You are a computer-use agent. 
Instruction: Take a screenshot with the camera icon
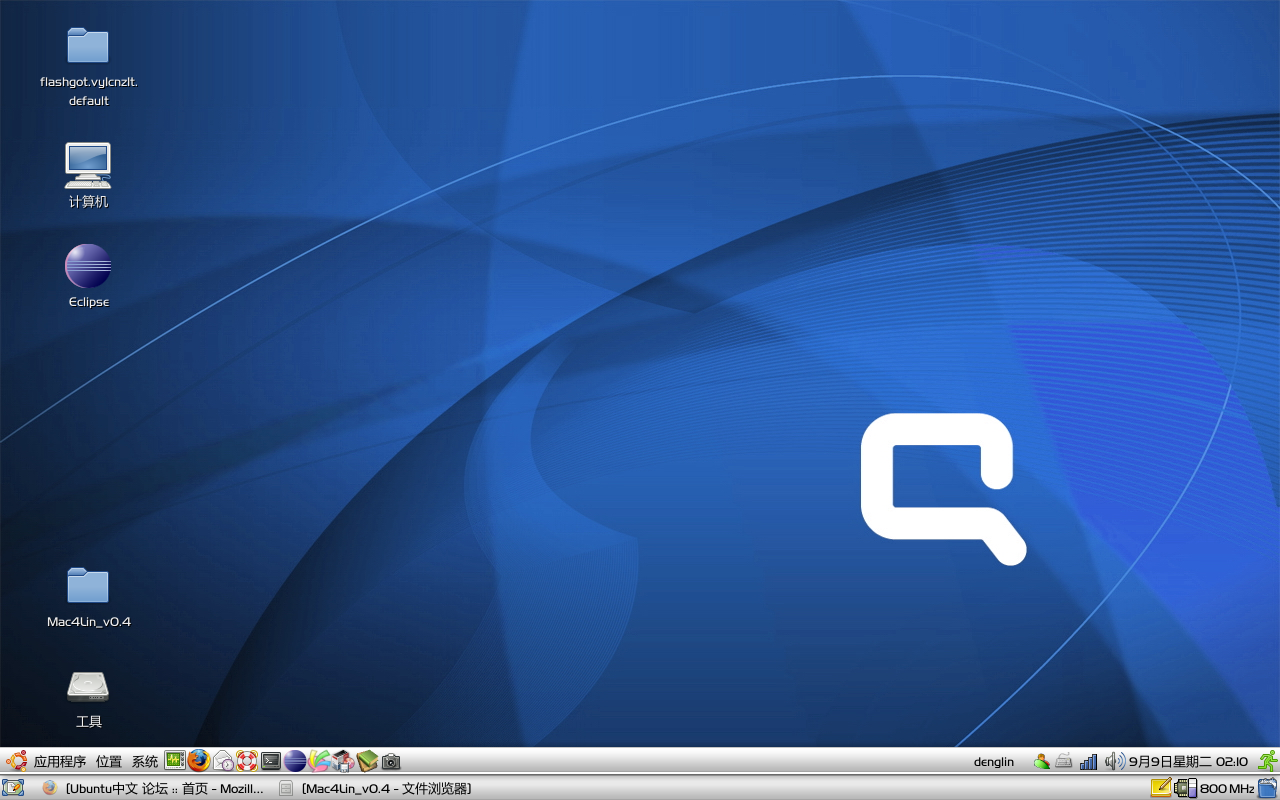pos(391,762)
